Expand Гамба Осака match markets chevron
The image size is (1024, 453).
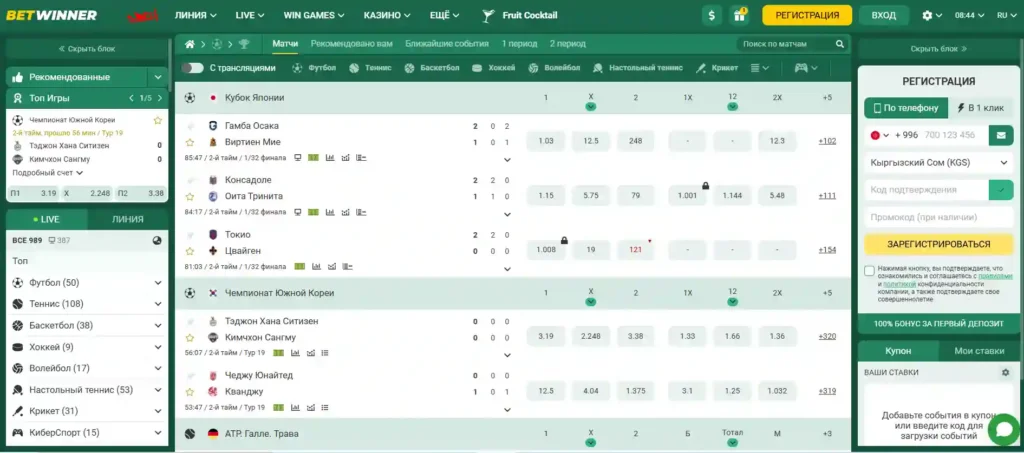(x=507, y=159)
